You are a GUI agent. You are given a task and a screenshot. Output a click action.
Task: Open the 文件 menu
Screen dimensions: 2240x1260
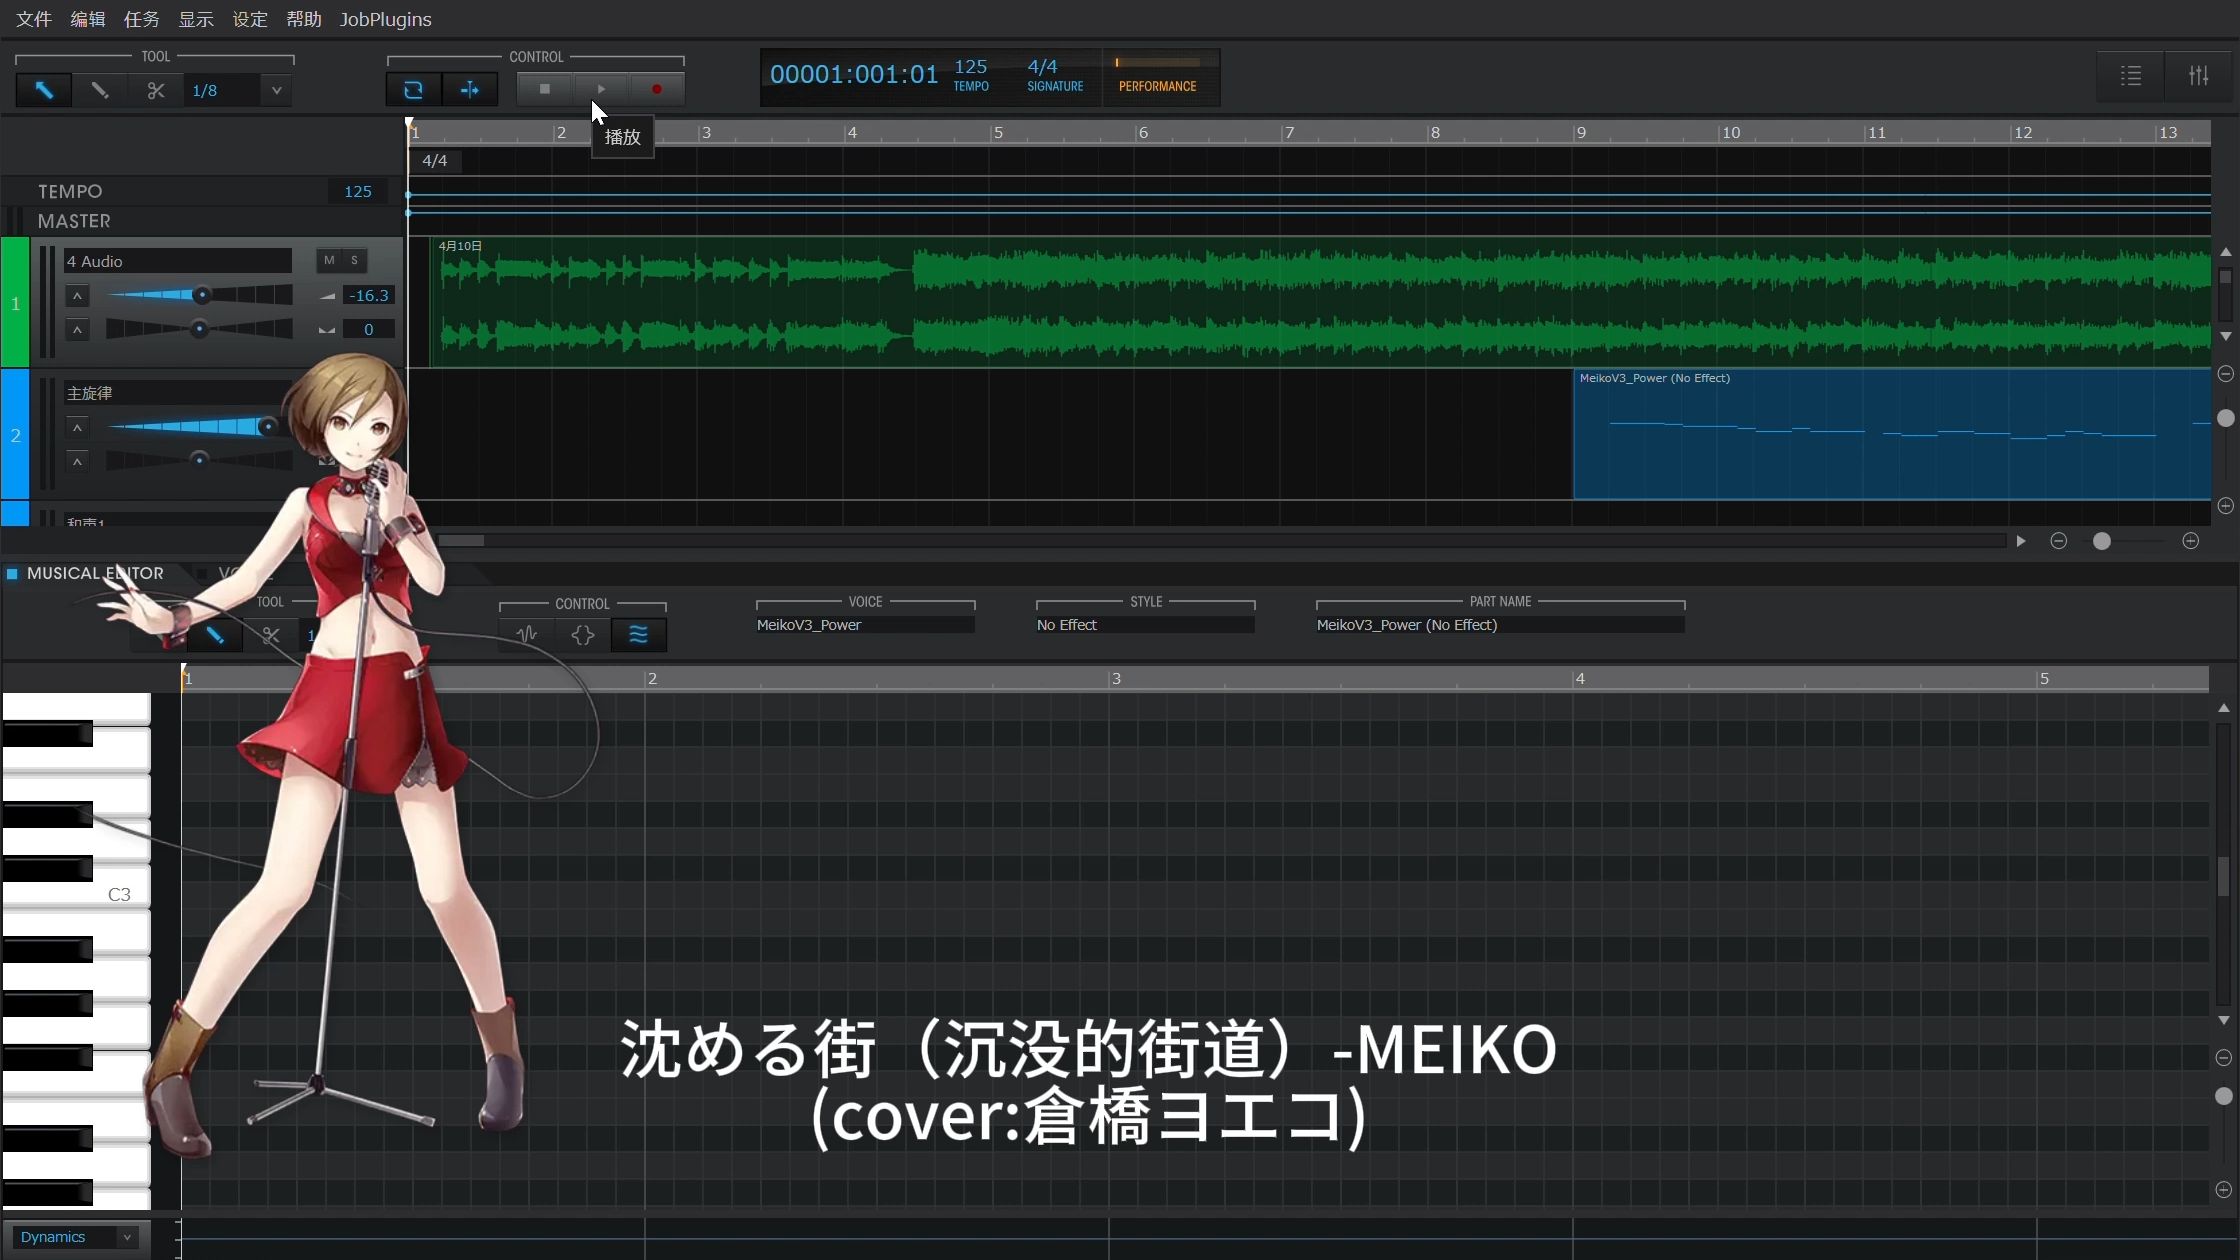(x=34, y=19)
